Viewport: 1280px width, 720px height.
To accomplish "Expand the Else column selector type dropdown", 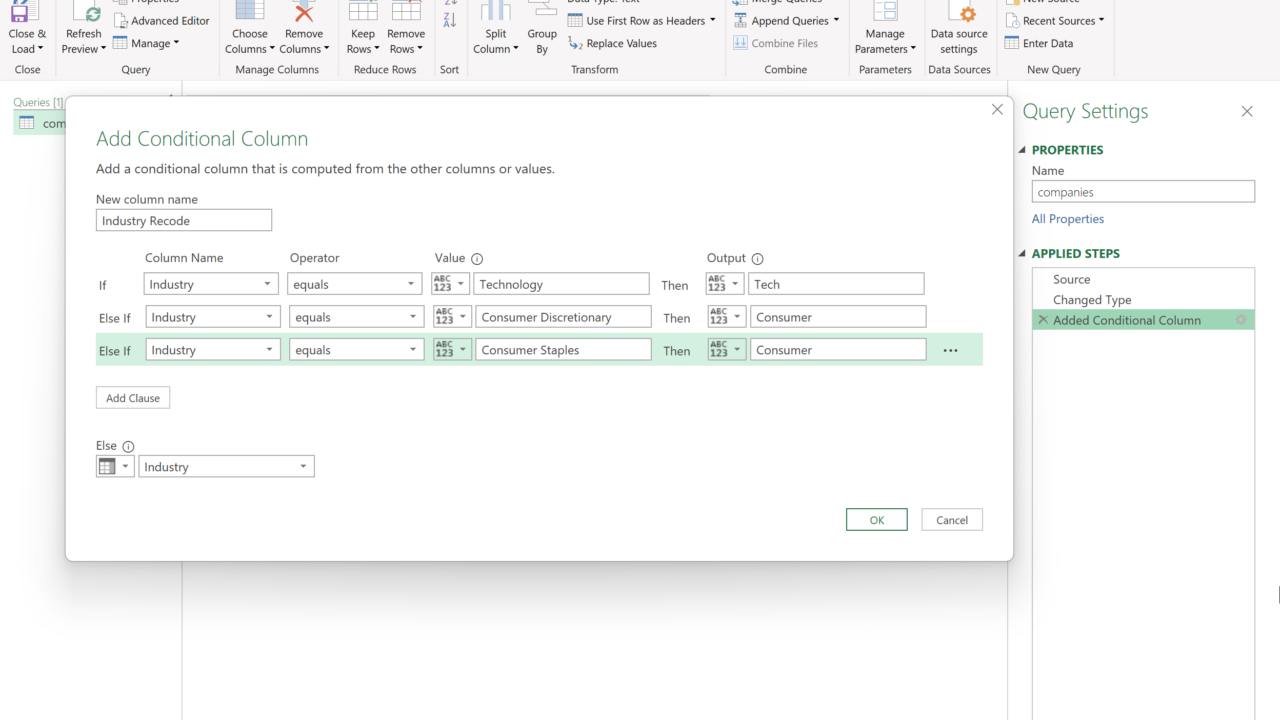I will (115, 467).
